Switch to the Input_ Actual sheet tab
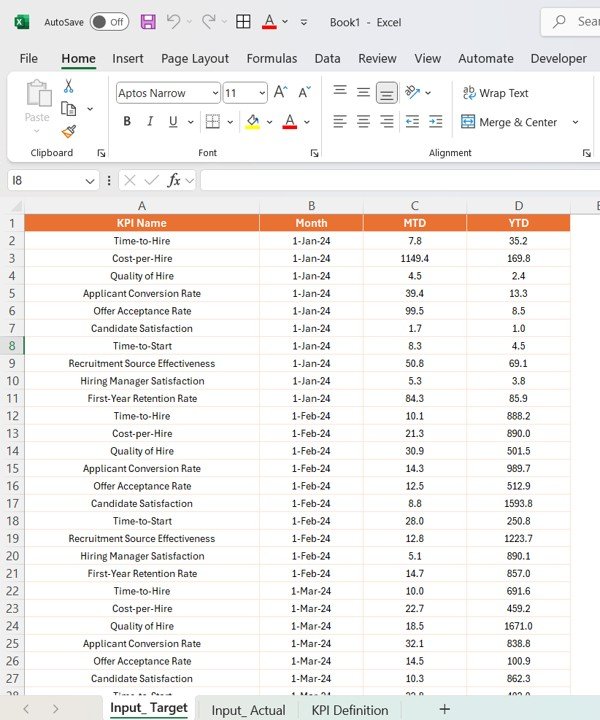The width and height of the screenshot is (600, 720). click(x=248, y=710)
